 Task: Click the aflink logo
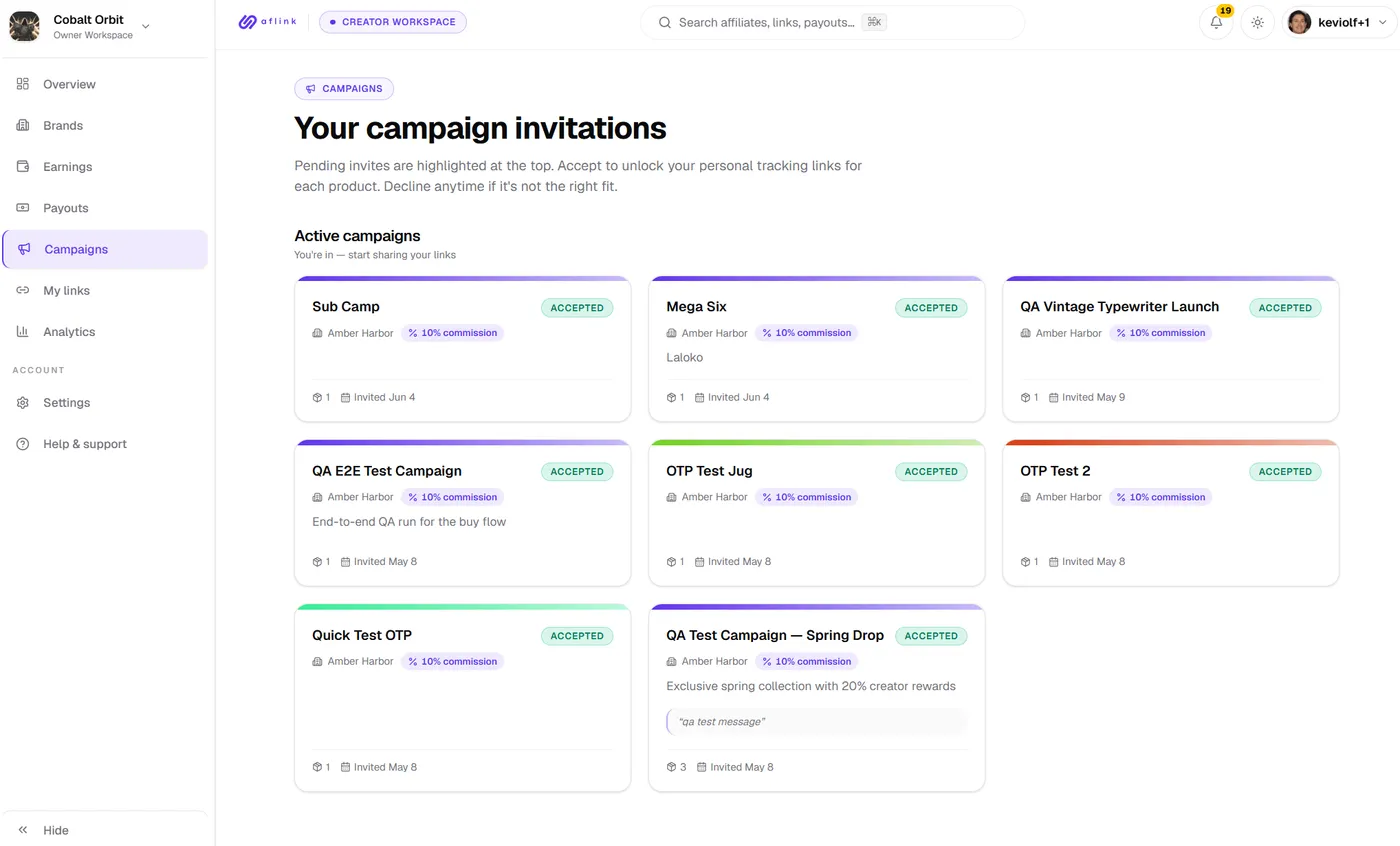click(267, 22)
